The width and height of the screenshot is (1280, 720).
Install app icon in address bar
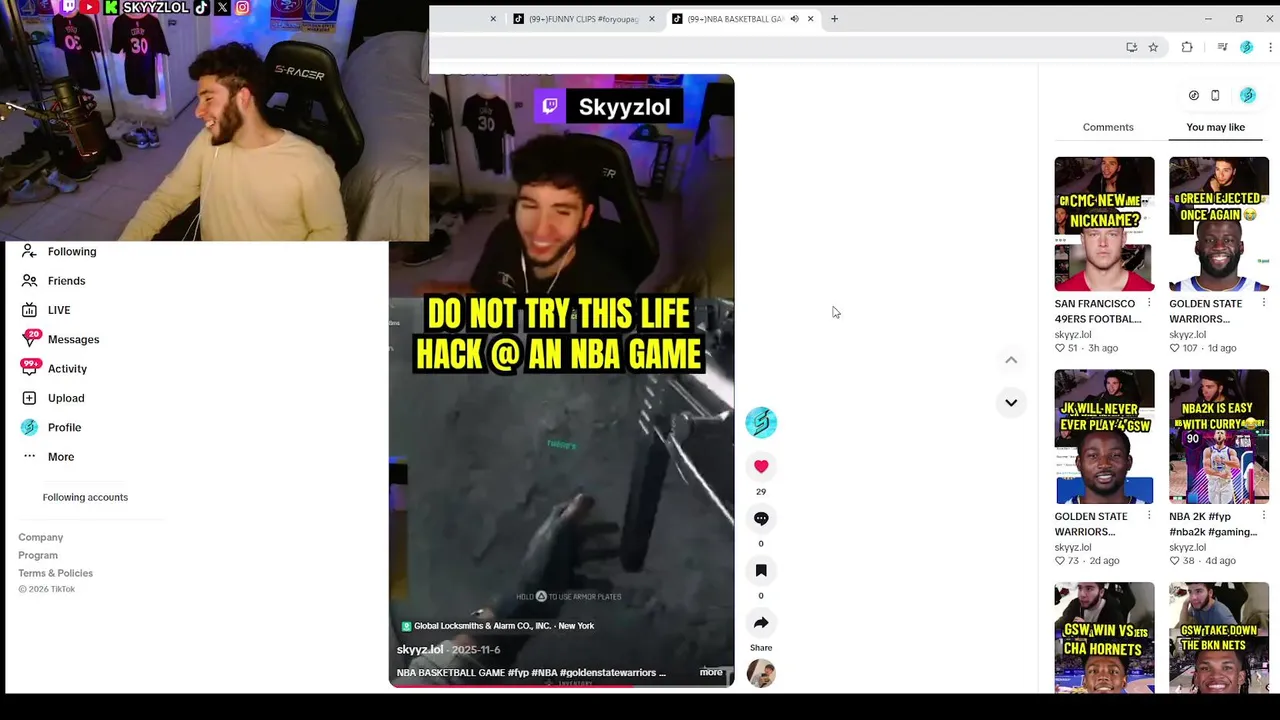1131,47
